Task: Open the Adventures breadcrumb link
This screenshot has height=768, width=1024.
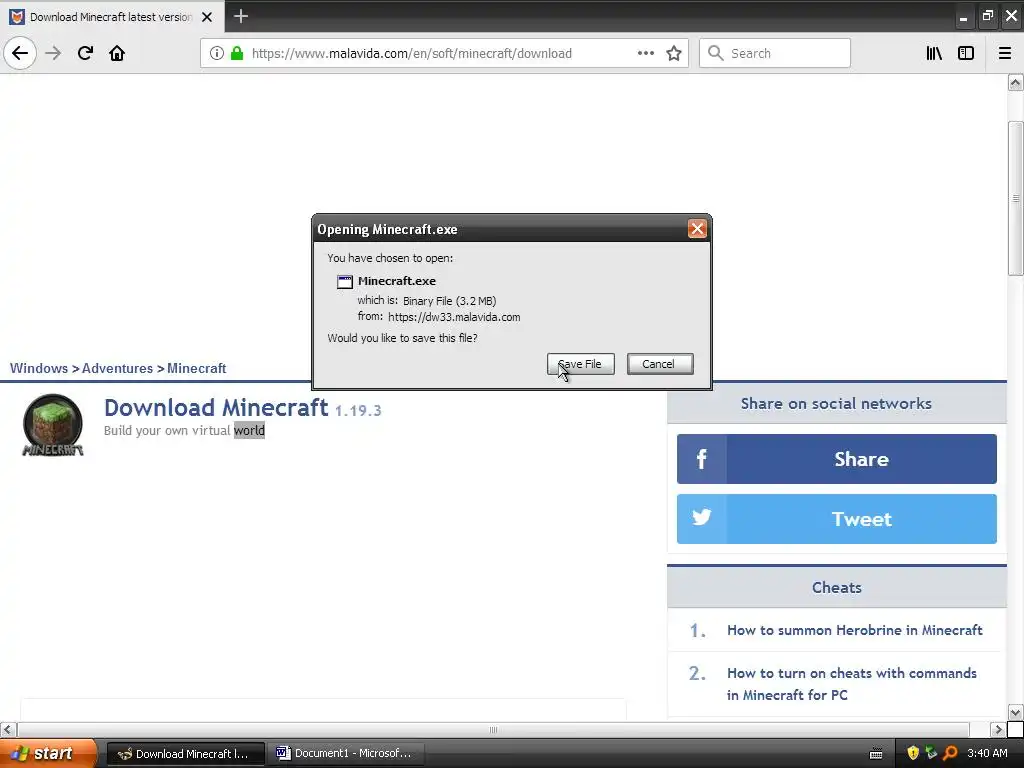Action: [x=118, y=368]
